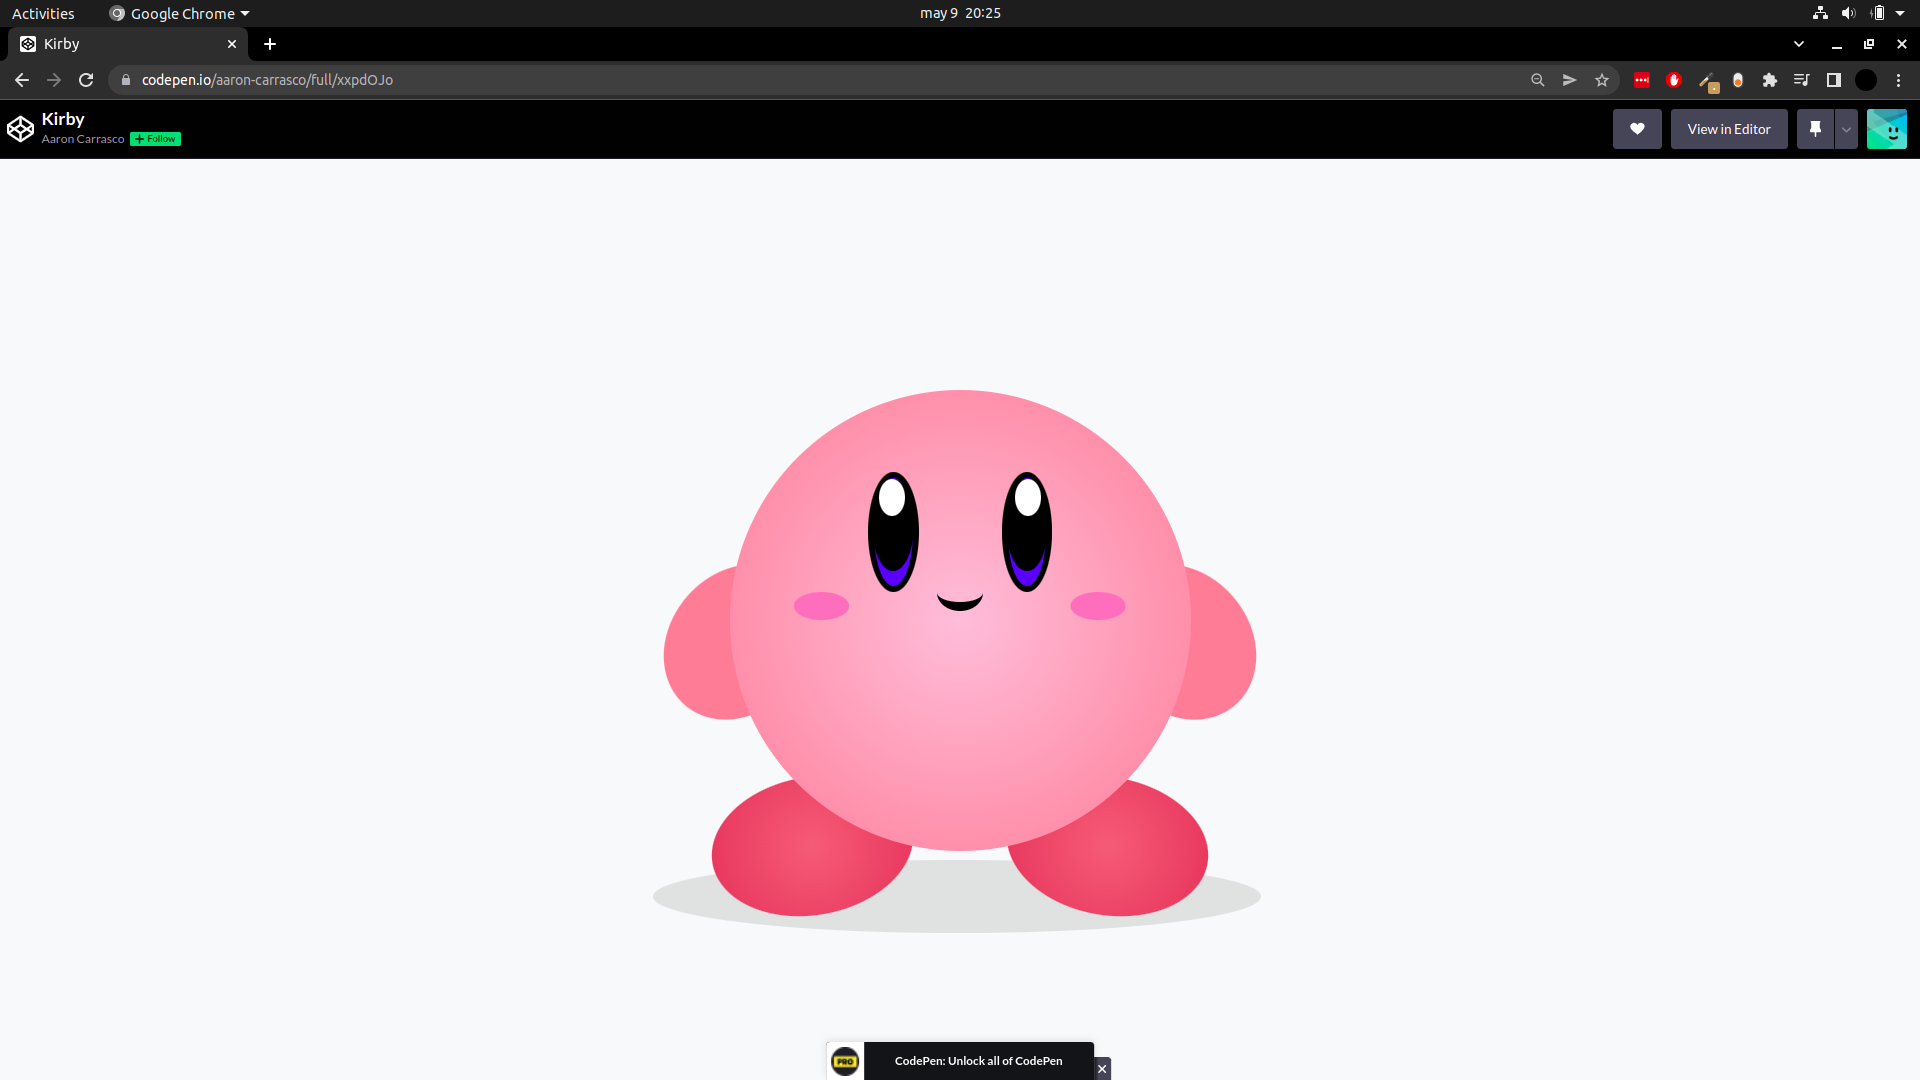Viewport: 1920px width, 1080px height.
Task: Open the clock showing may 9 20:25
Action: [x=960, y=13]
